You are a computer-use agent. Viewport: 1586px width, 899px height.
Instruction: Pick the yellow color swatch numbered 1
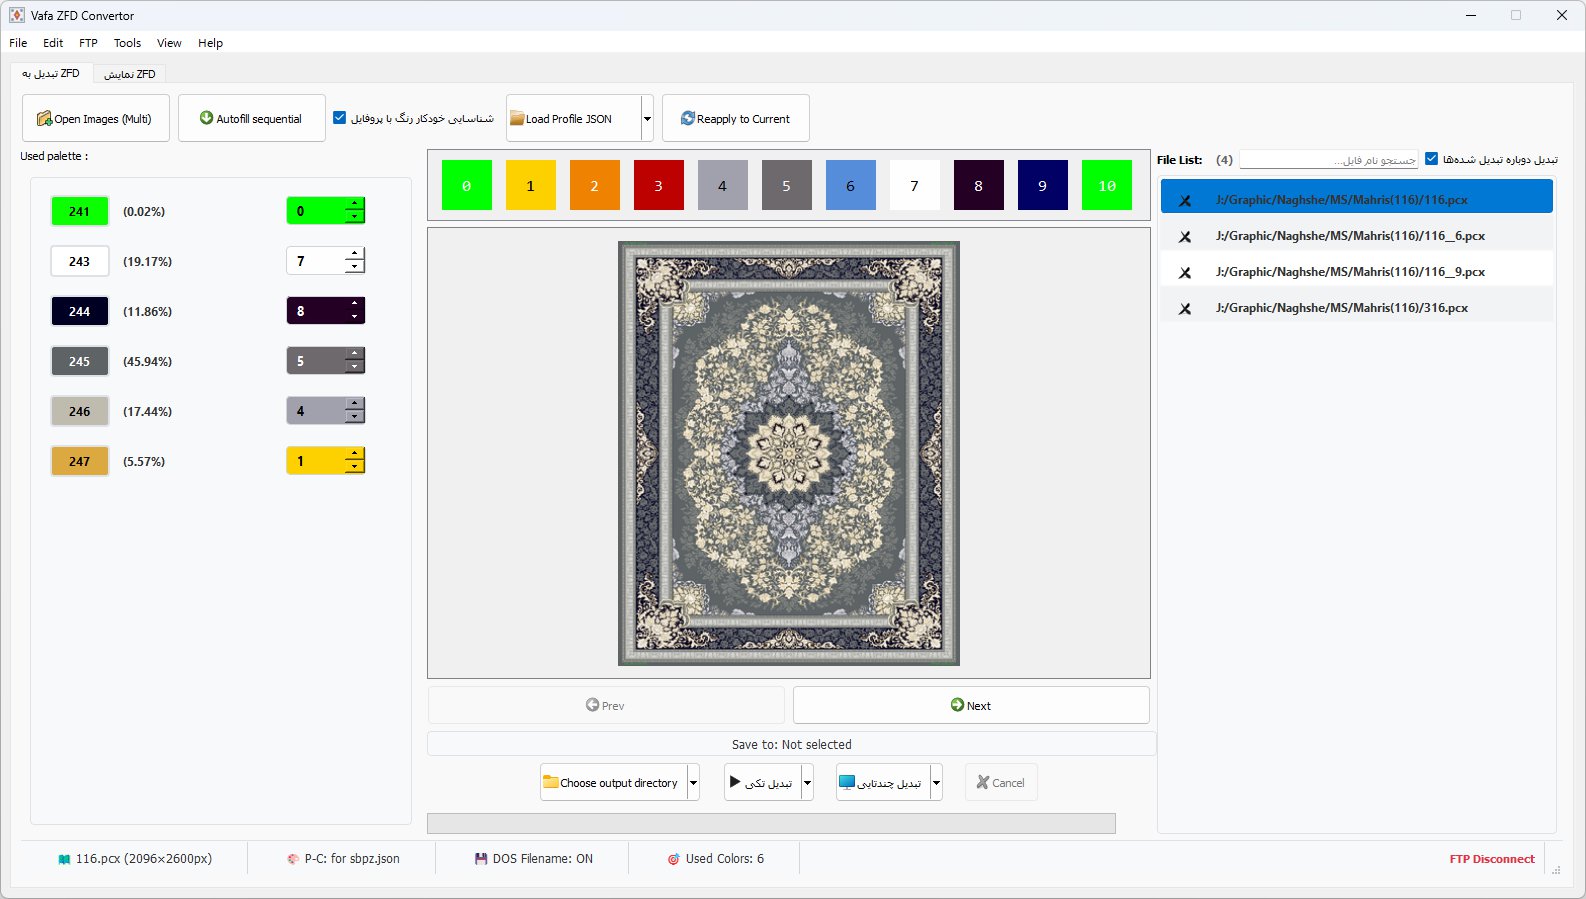click(x=531, y=185)
